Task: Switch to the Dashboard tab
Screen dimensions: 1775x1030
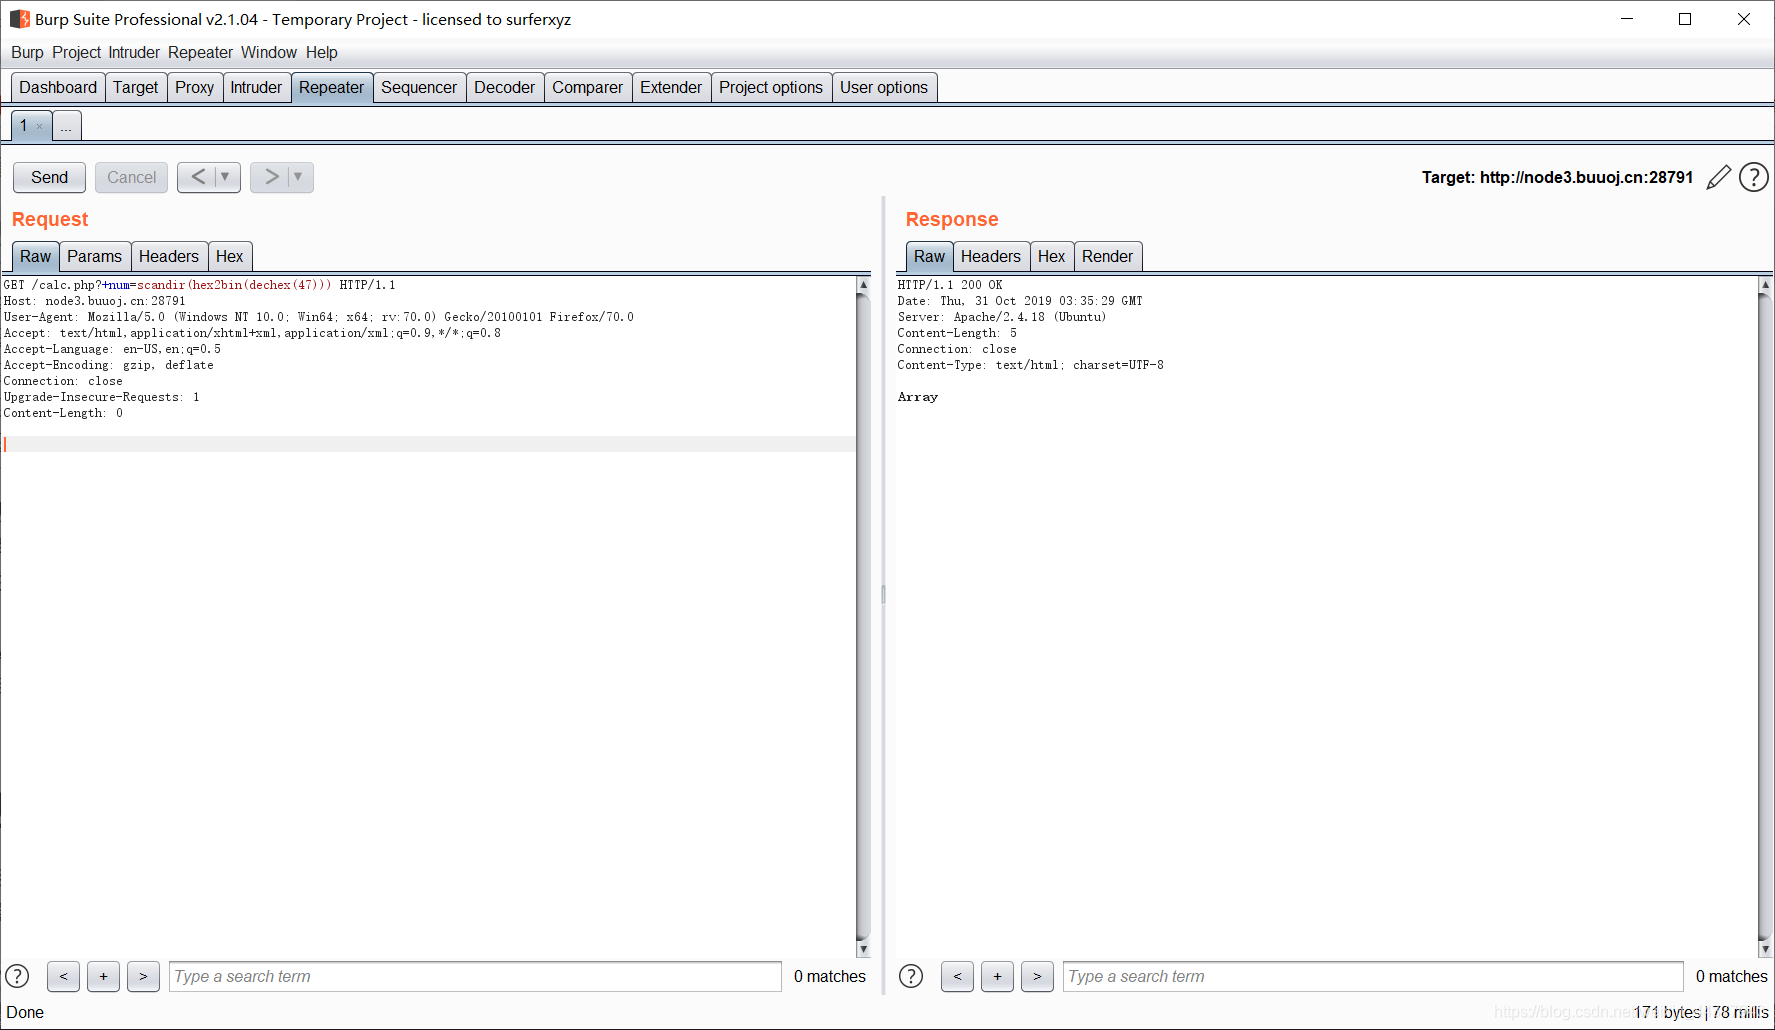Action: click(x=58, y=87)
